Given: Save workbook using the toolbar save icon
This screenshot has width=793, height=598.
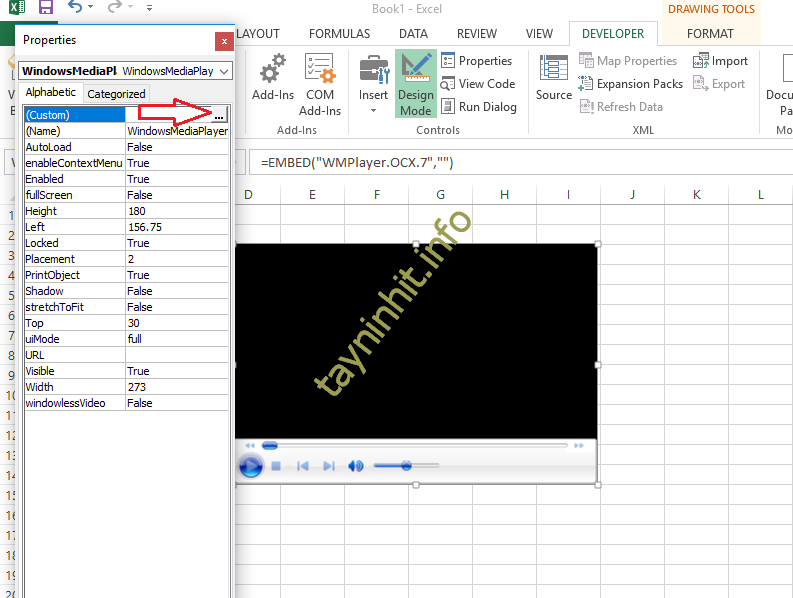Looking at the screenshot, I should click(x=45, y=8).
